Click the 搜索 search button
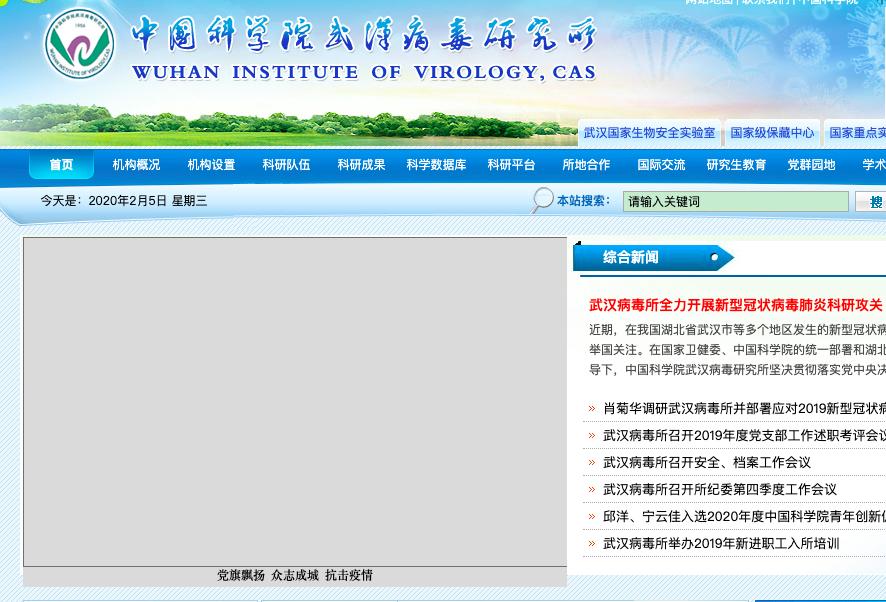The width and height of the screenshot is (886, 602). [x=876, y=200]
